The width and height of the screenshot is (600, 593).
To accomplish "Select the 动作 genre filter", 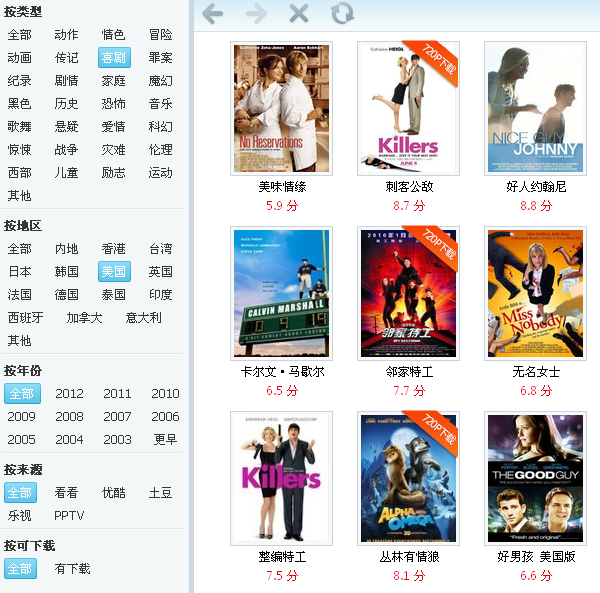I will tap(66, 35).
